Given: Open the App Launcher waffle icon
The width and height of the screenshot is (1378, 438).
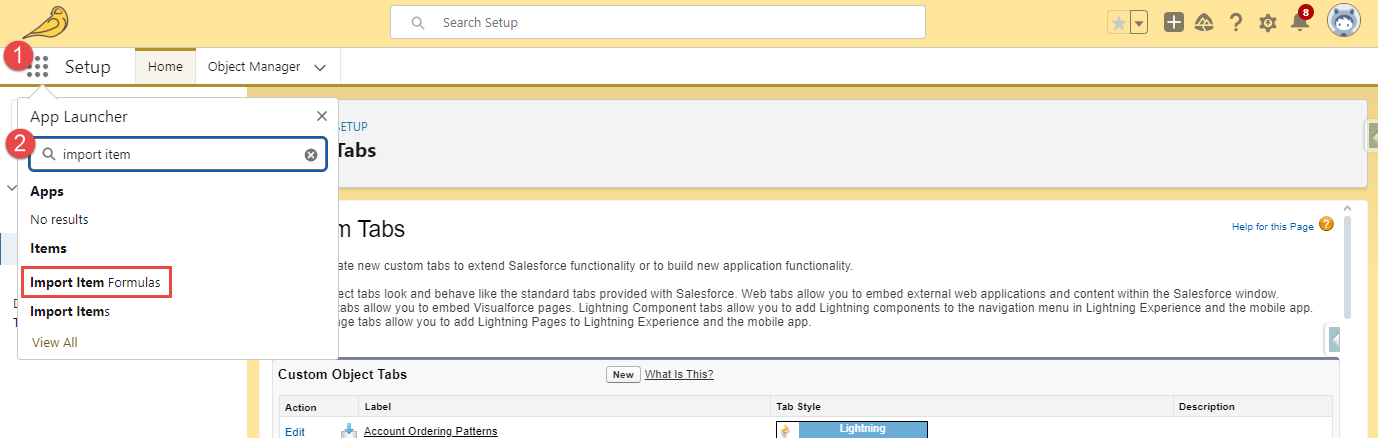Looking at the screenshot, I should (39, 67).
